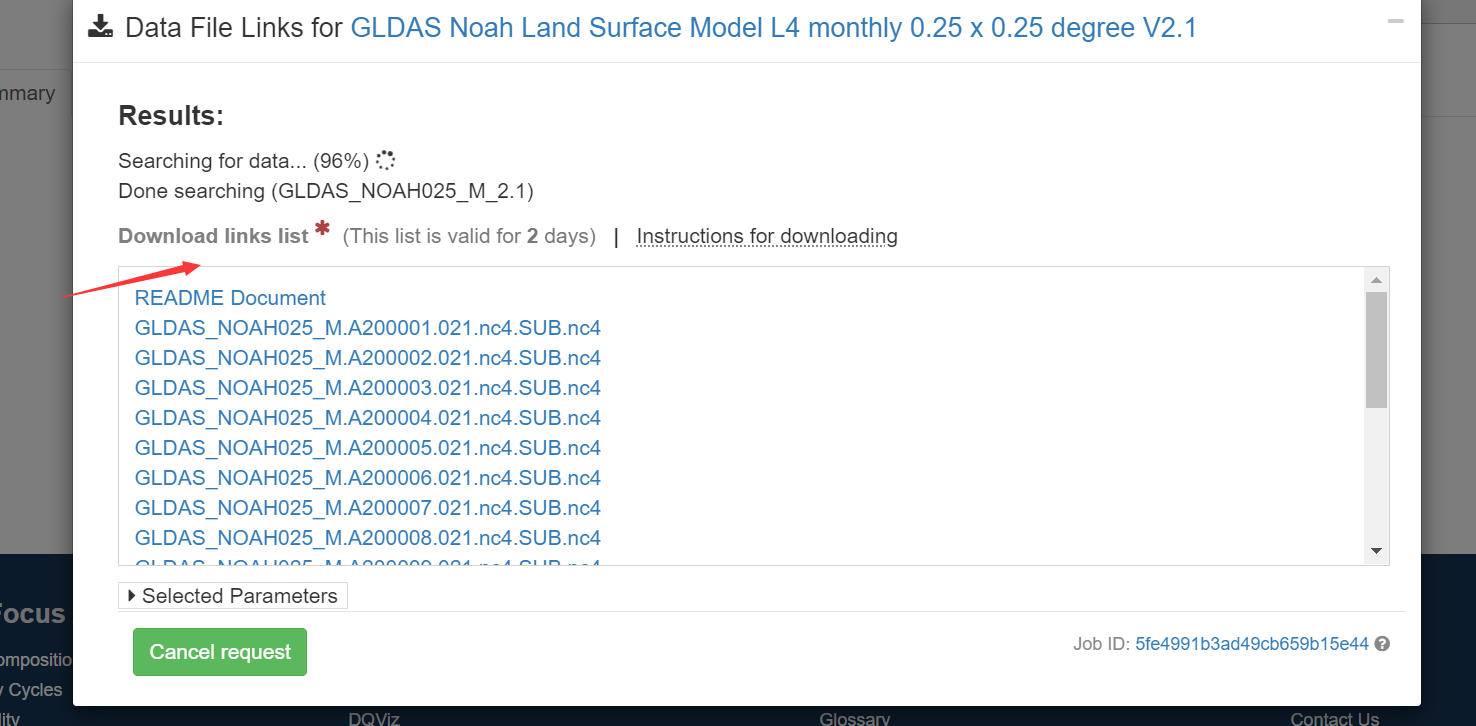Open the Job ID 5fe4991b3ad49cb659b15e44 link
Screen dimensions: 1476x726
click(1252, 644)
